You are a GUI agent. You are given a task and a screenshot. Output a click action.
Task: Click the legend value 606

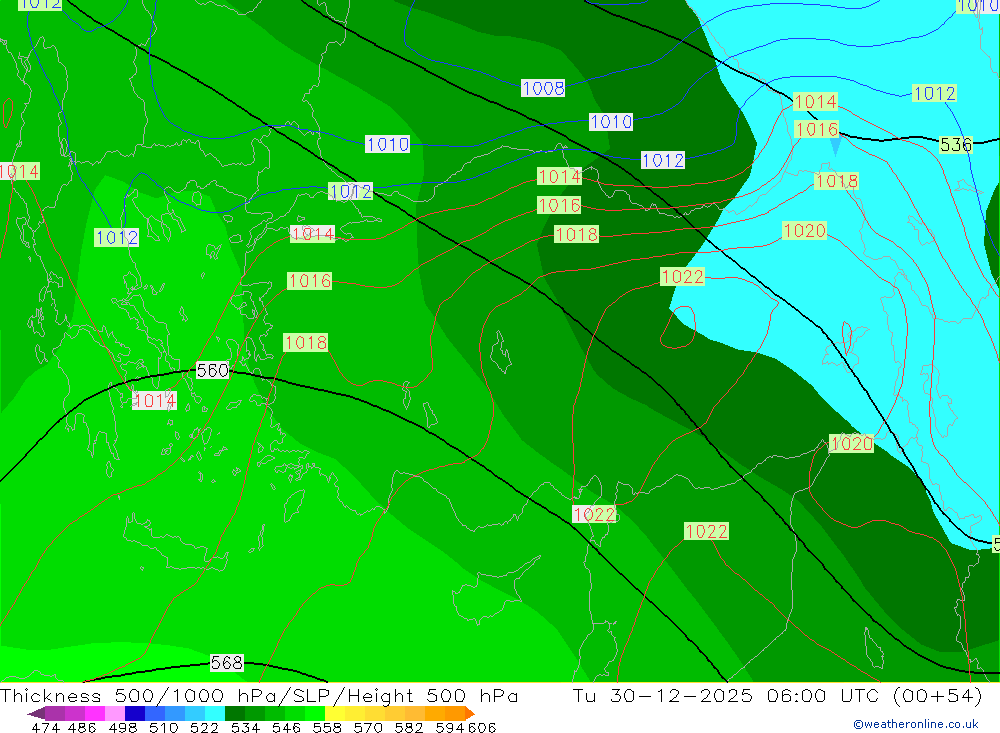pyautogui.click(x=482, y=727)
